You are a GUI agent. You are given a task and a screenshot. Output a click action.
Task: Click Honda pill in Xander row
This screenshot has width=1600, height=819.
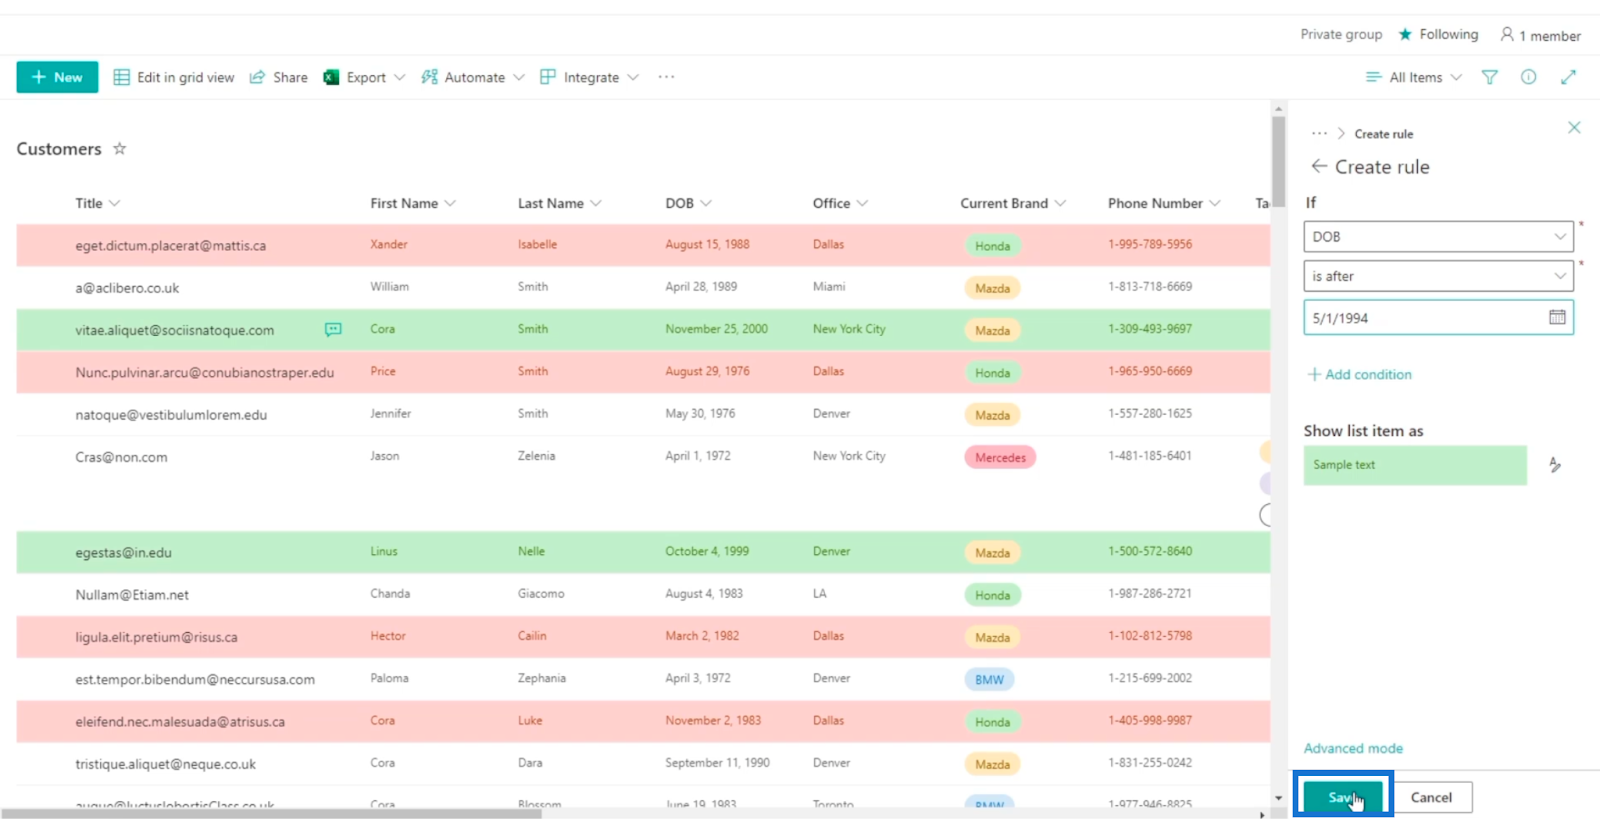coord(992,246)
